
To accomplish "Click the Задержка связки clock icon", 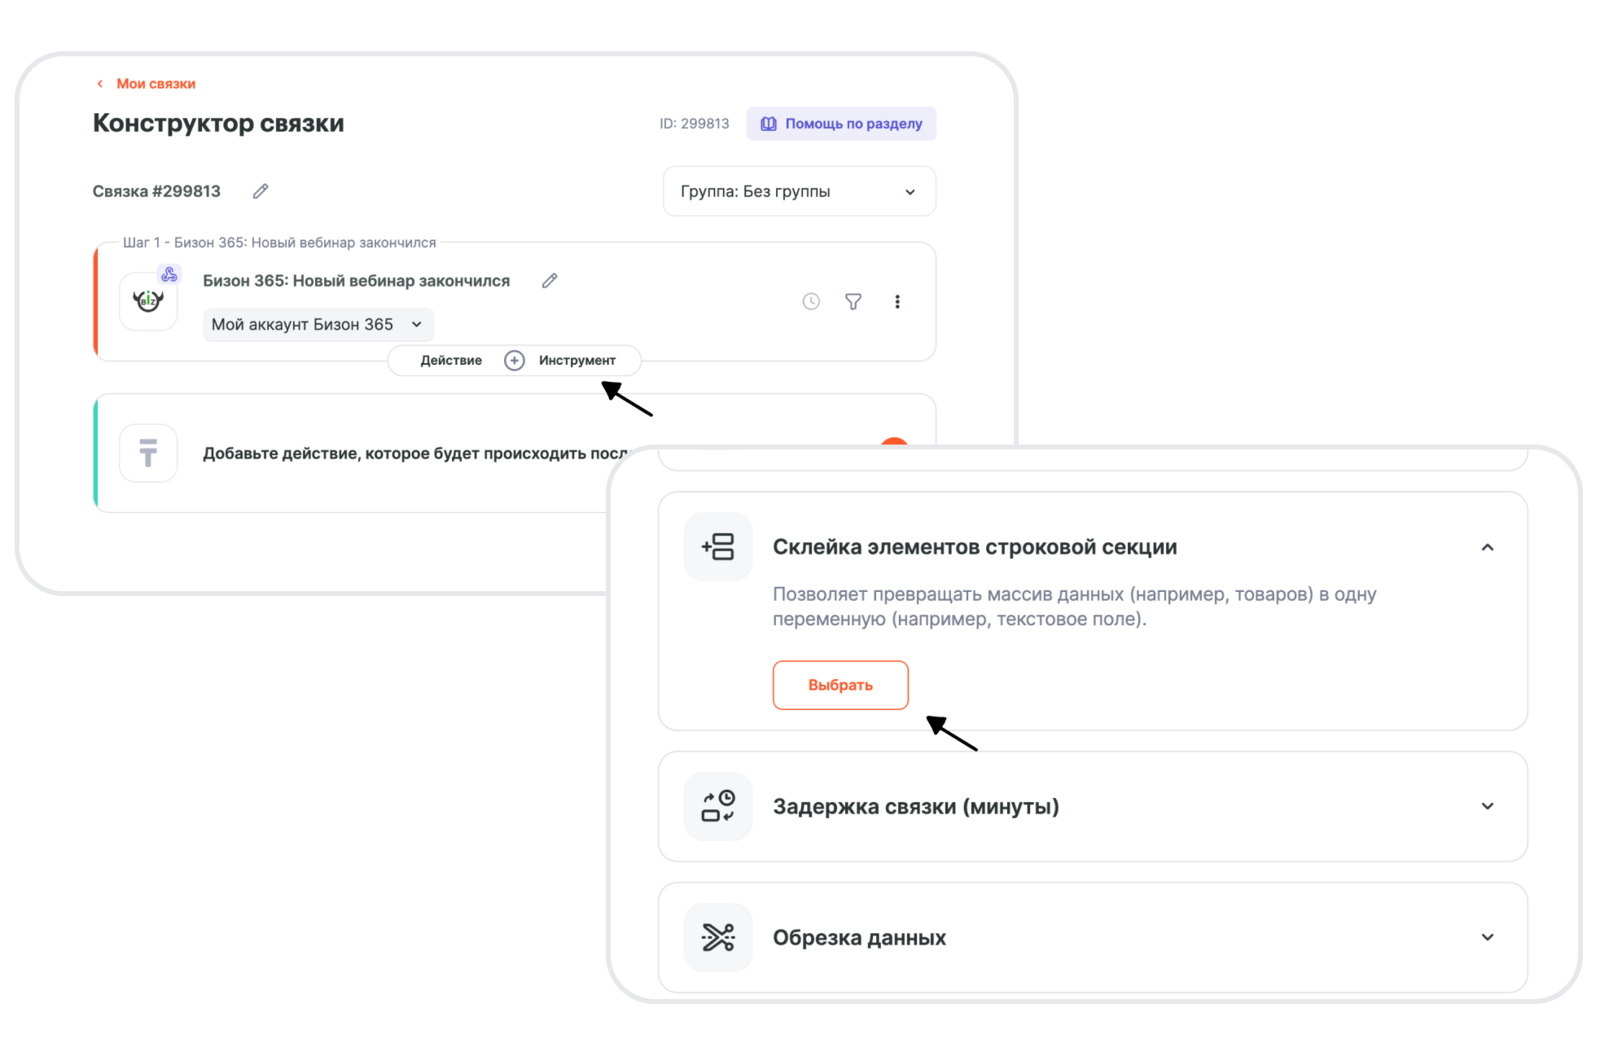I will point(718,806).
